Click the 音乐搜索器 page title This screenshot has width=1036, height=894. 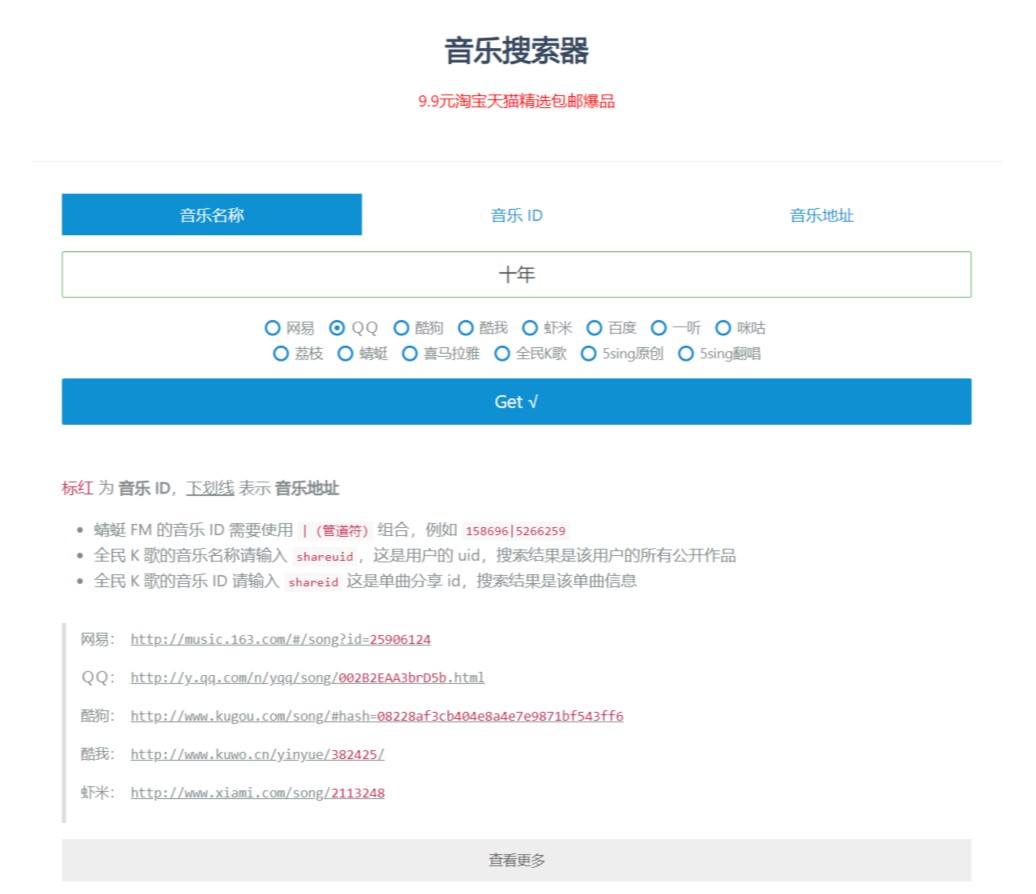point(516,51)
